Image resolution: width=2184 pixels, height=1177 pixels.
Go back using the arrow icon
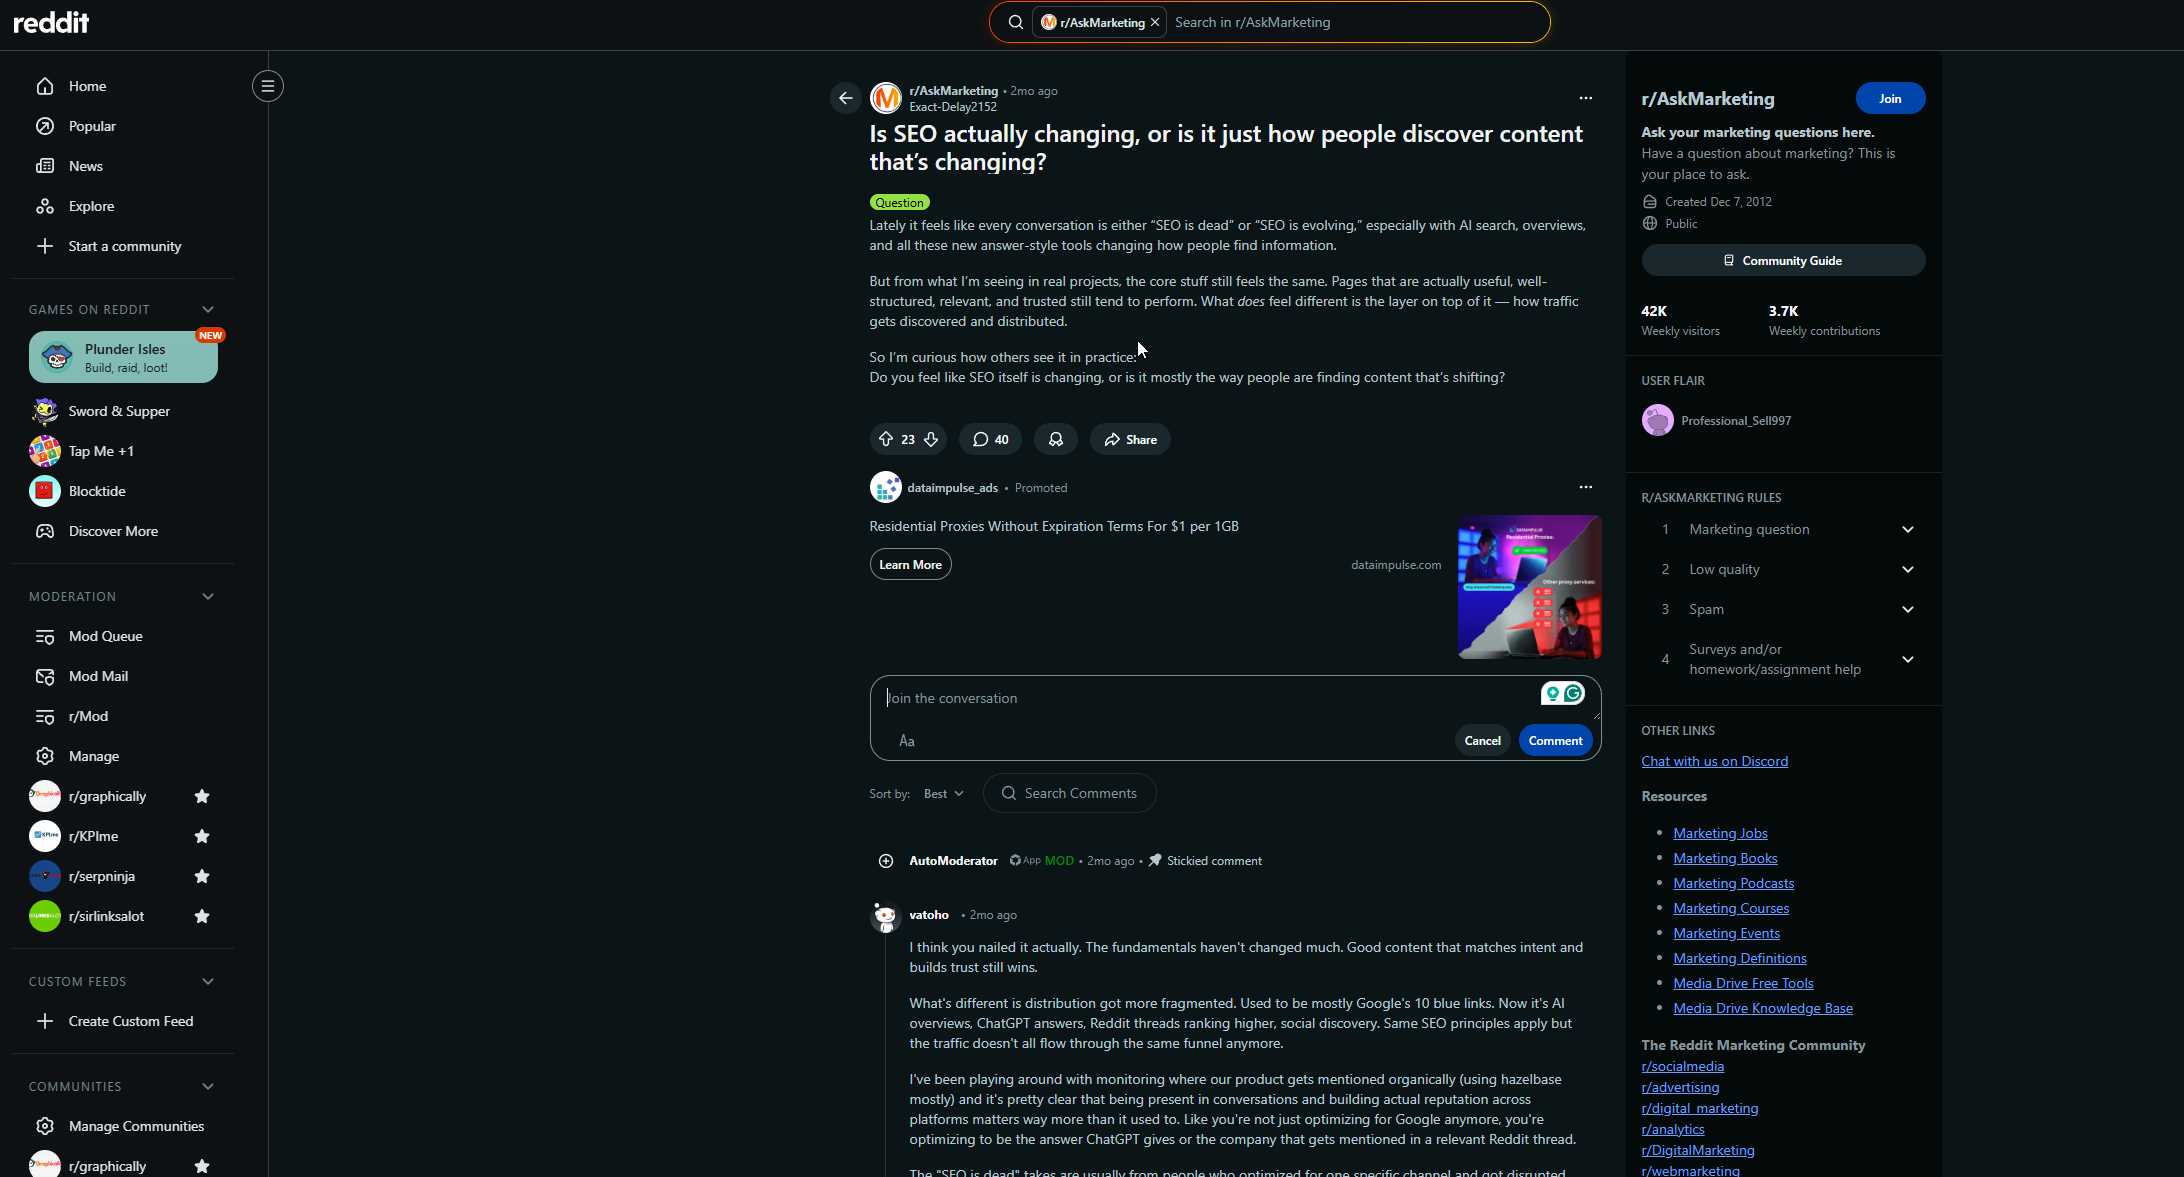845,98
